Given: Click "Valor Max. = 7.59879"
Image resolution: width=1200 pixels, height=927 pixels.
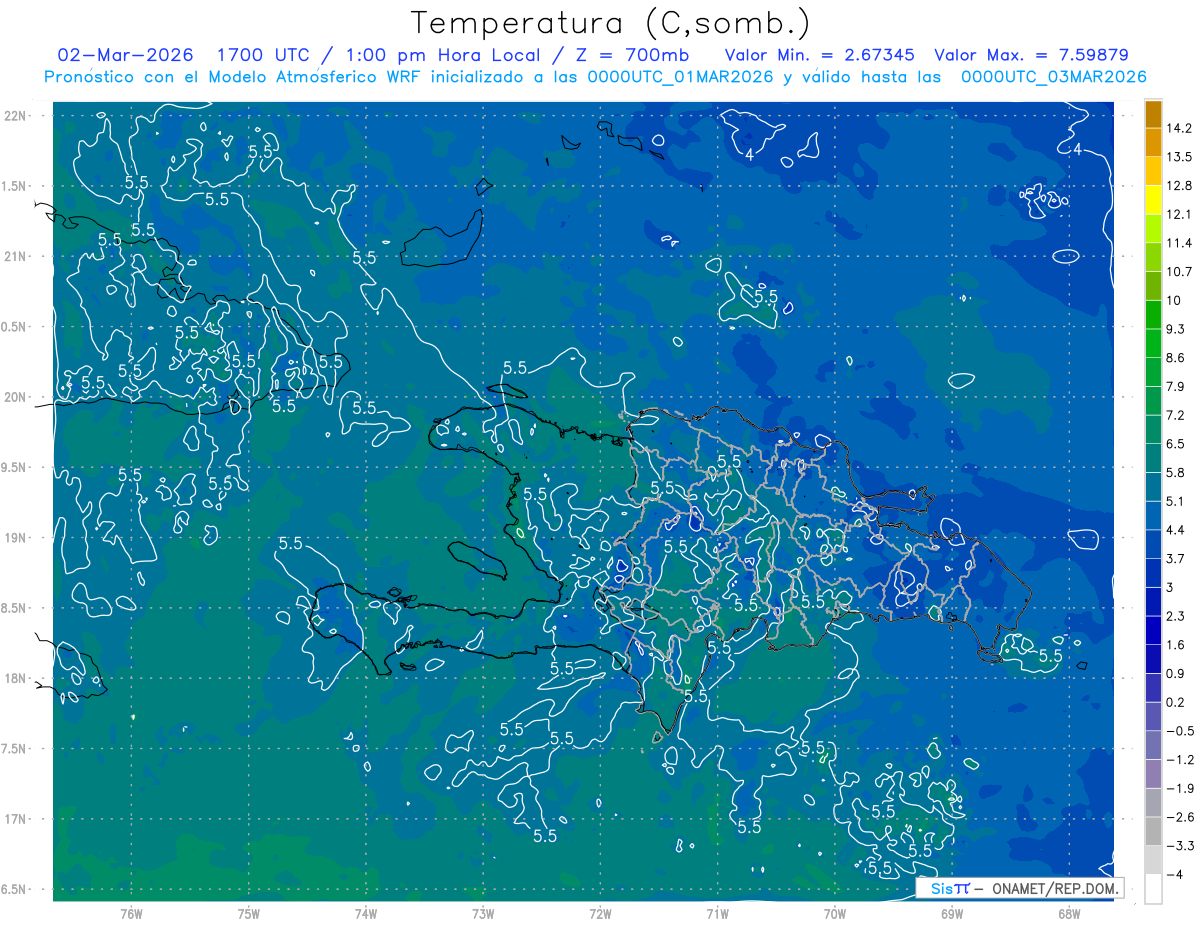Looking at the screenshot, I should [1031, 55].
